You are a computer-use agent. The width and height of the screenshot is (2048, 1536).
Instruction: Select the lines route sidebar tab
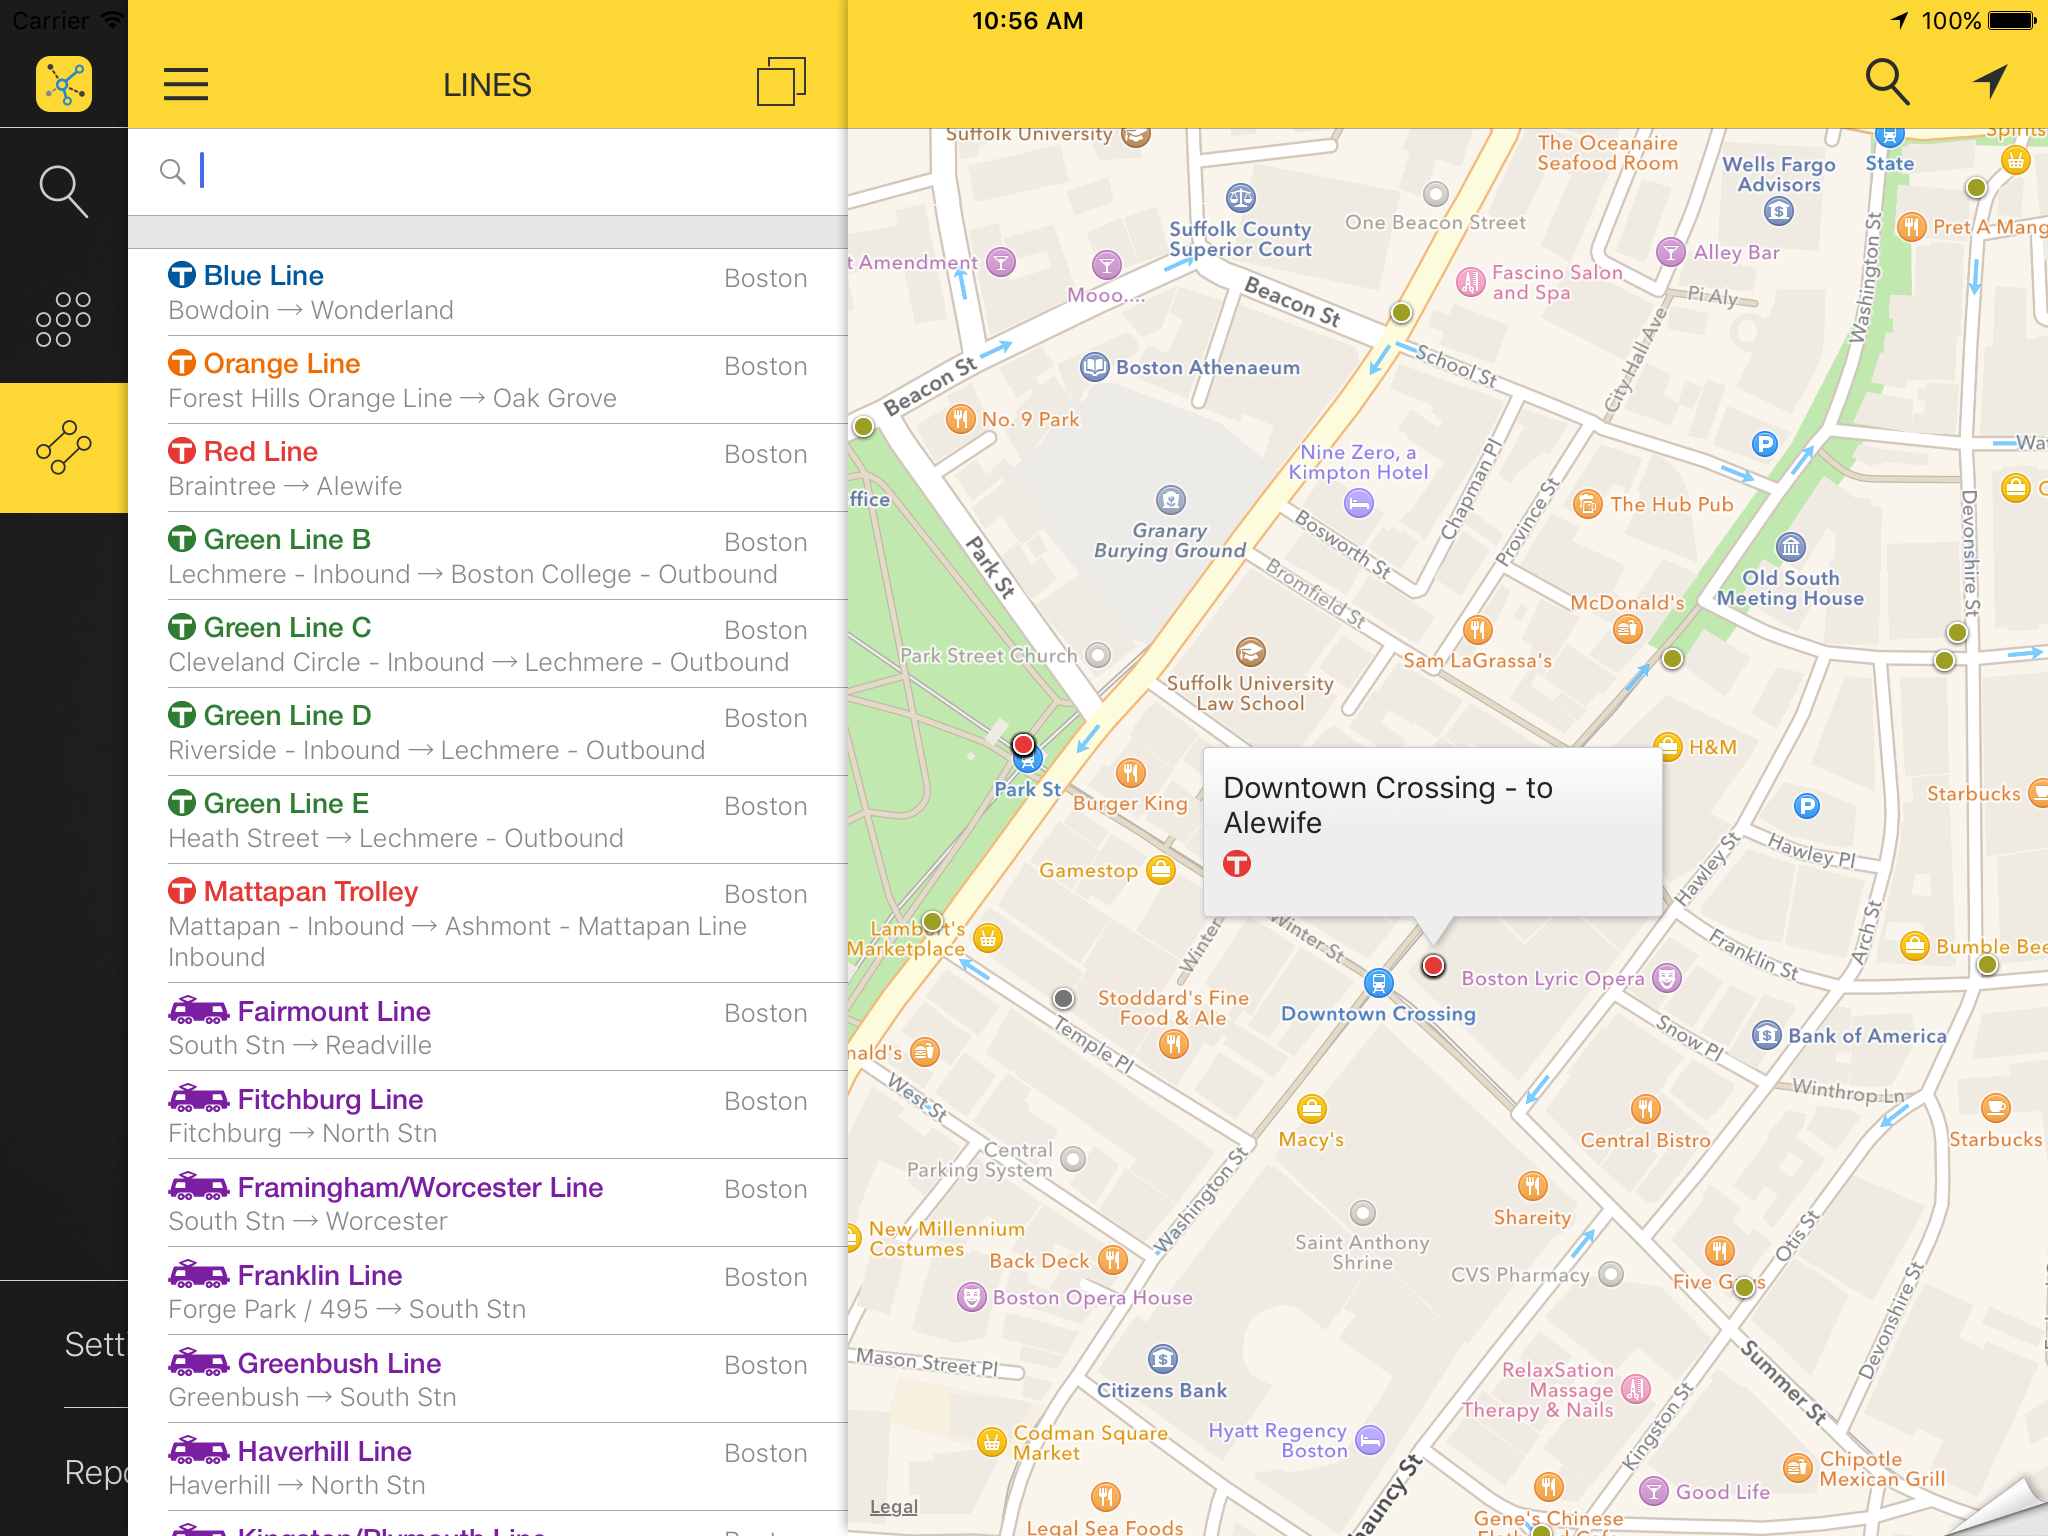click(x=64, y=448)
